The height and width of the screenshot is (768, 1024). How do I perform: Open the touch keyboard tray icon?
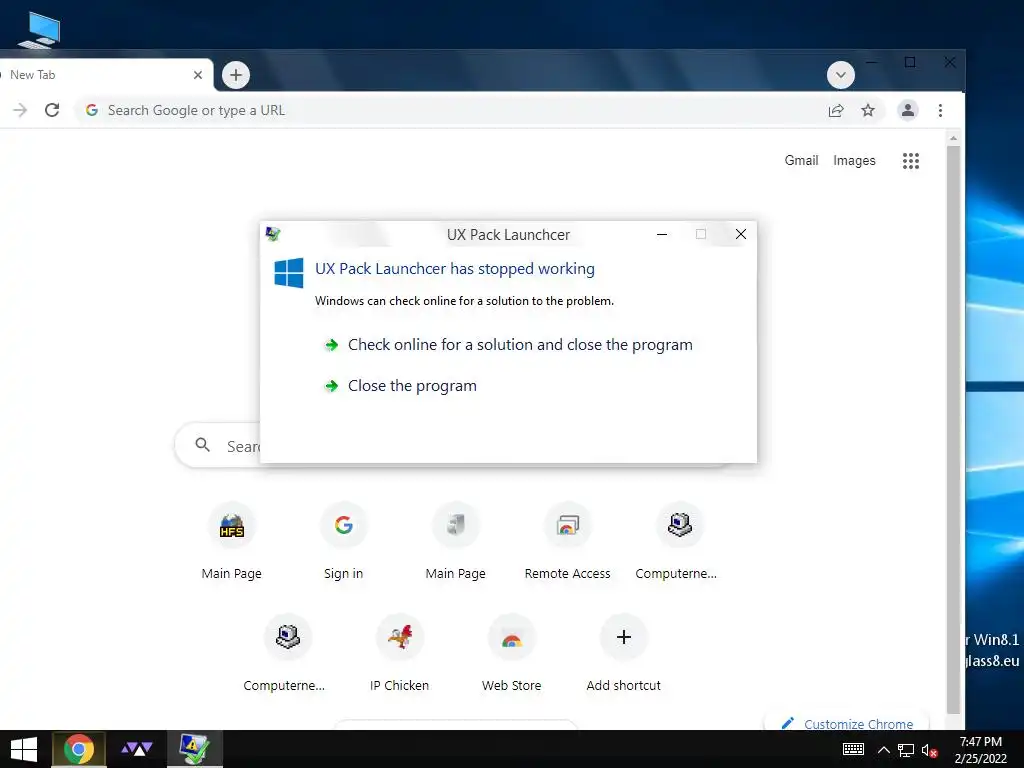pyautogui.click(x=853, y=750)
